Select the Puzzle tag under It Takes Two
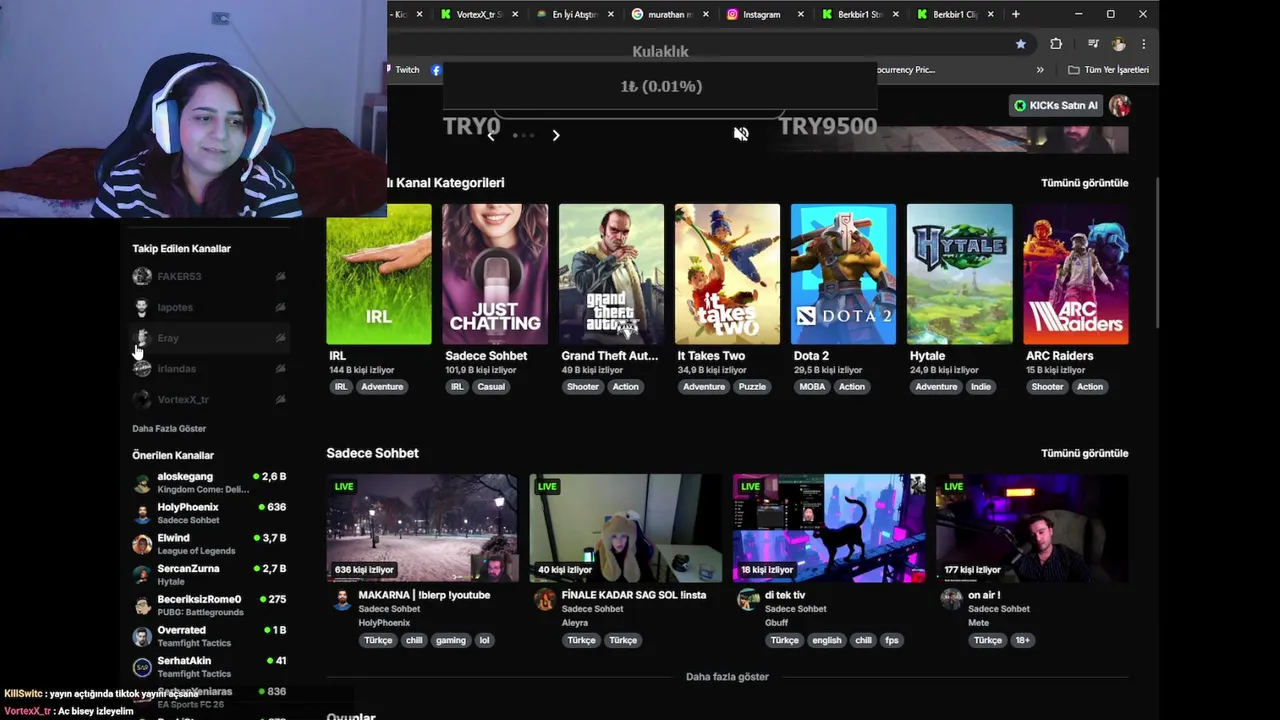This screenshot has width=1280, height=720. click(752, 387)
